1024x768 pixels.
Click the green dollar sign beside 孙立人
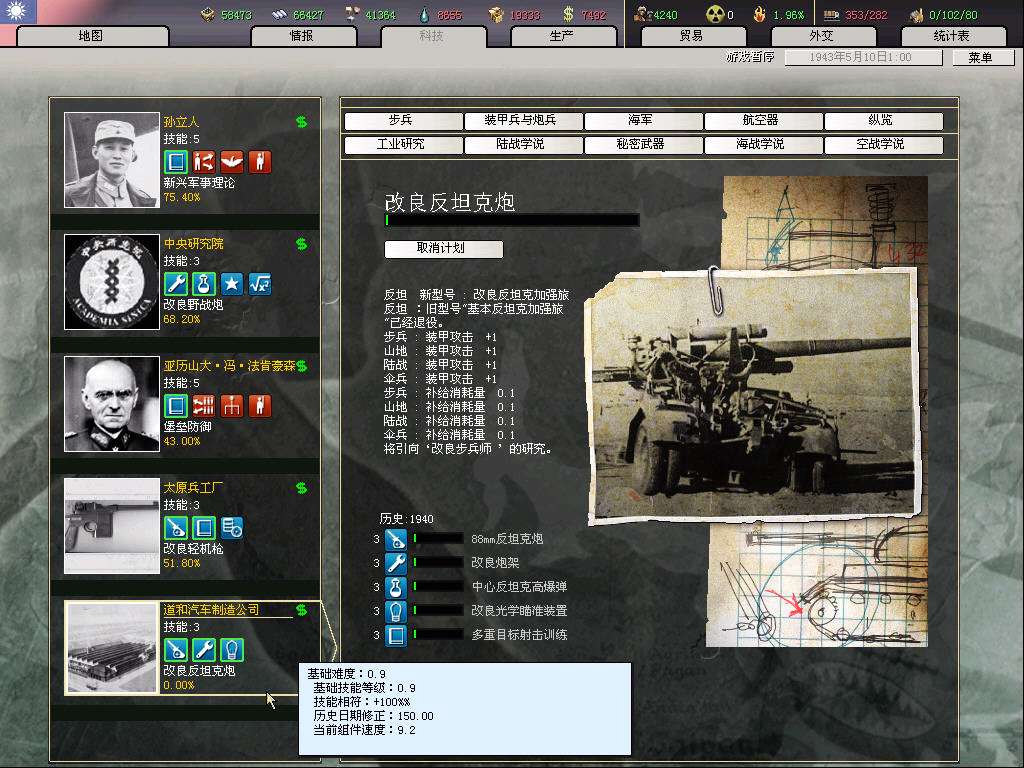(302, 122)
